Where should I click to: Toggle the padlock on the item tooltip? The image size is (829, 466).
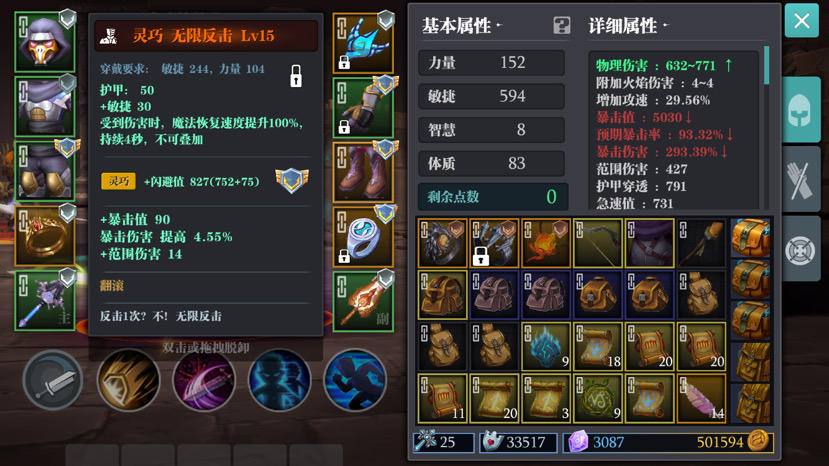coord(296,76)
